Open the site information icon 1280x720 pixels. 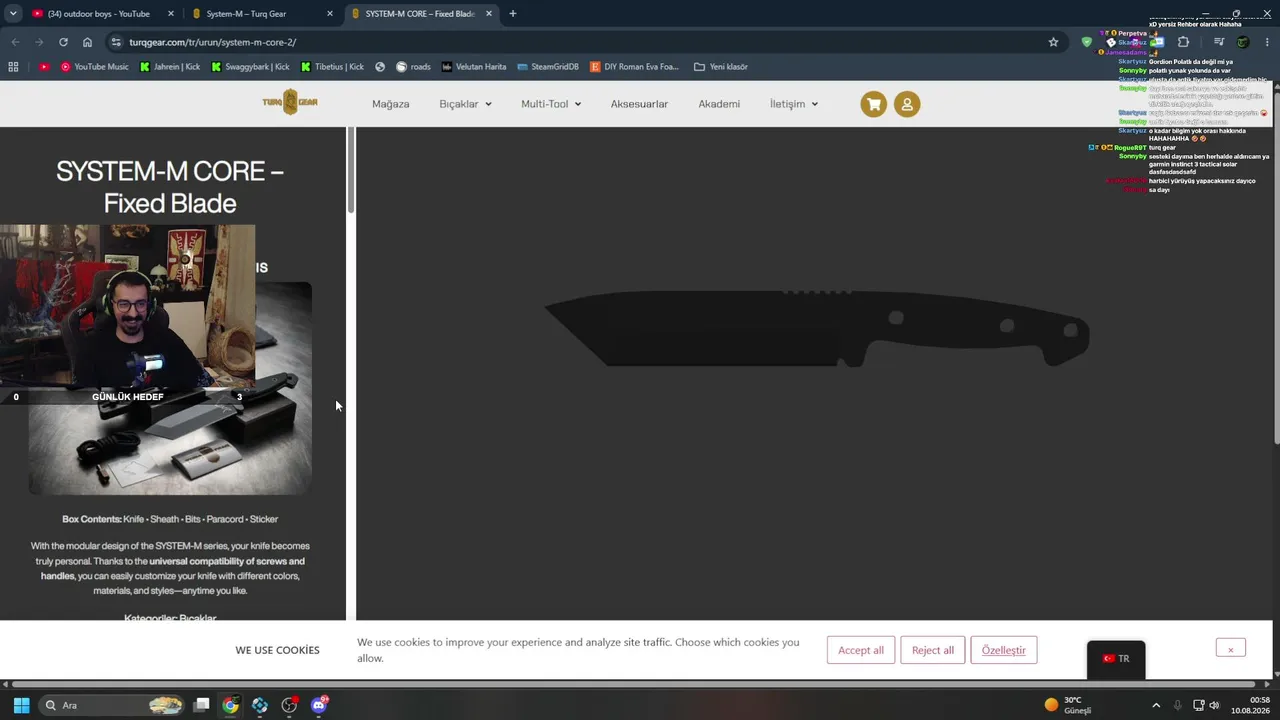point(116,42)
